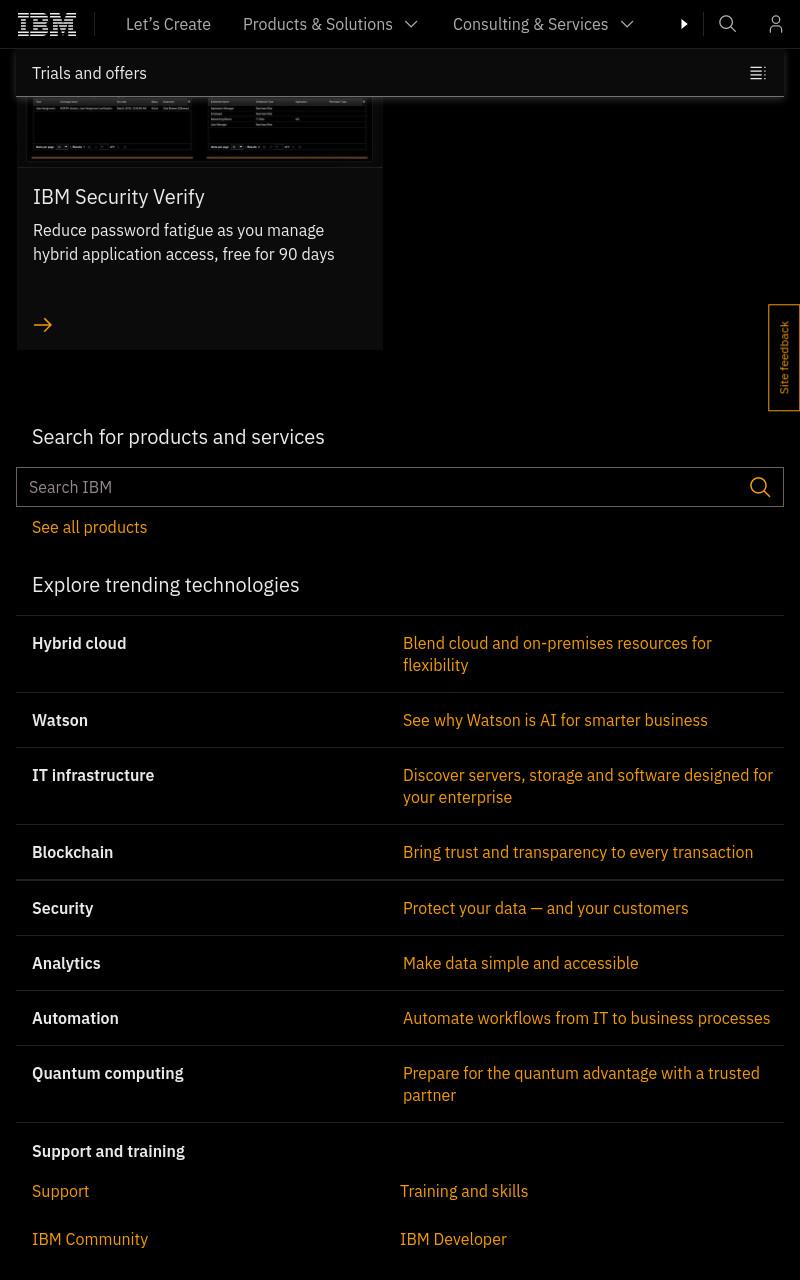Open IBM Community link
Image resolution: width=800 pixels, height=1280 pixels.
90,1239
